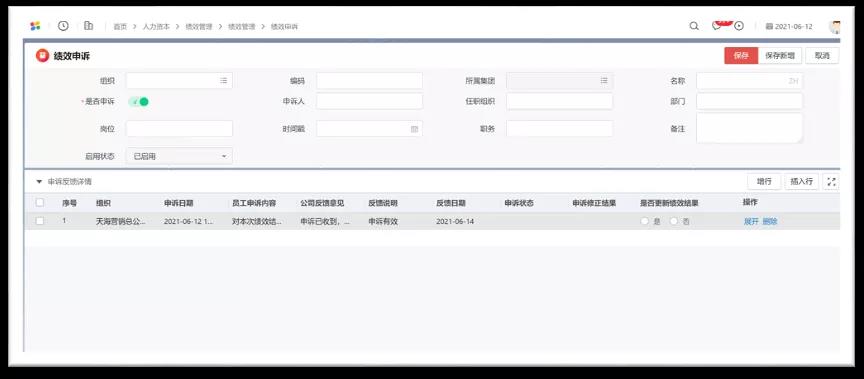Click the 取消 button
This screenshot has height=379, width=864.
(x=822, y=56)
